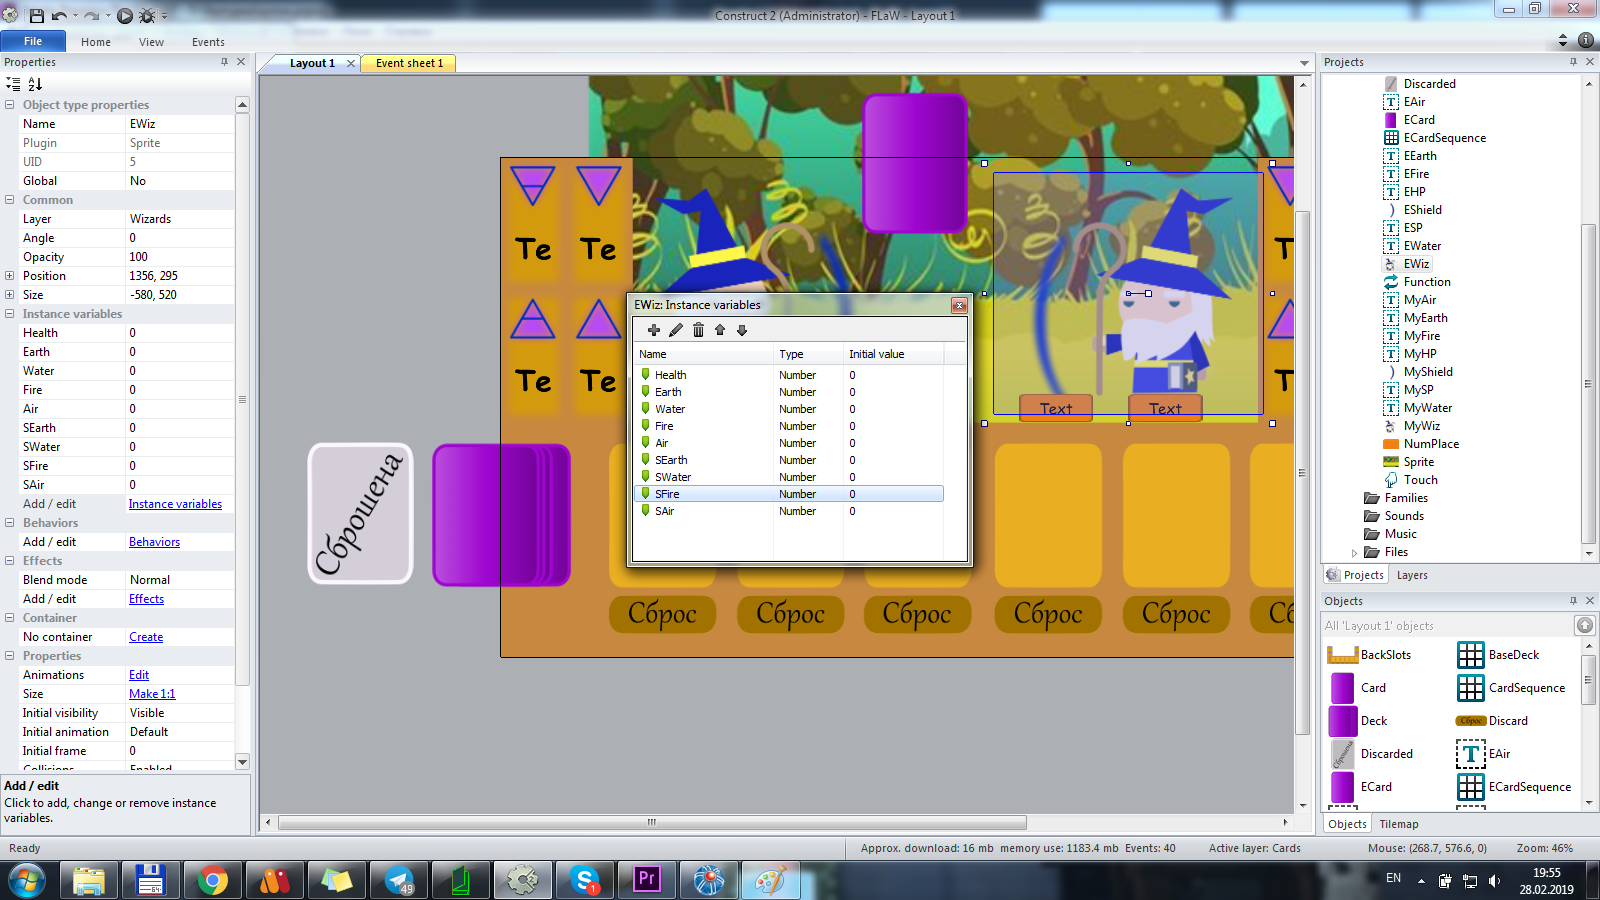This screenshot has height=900, width=1600.
Task: Pin the Properties panel
Action: (x=224, y=62)
